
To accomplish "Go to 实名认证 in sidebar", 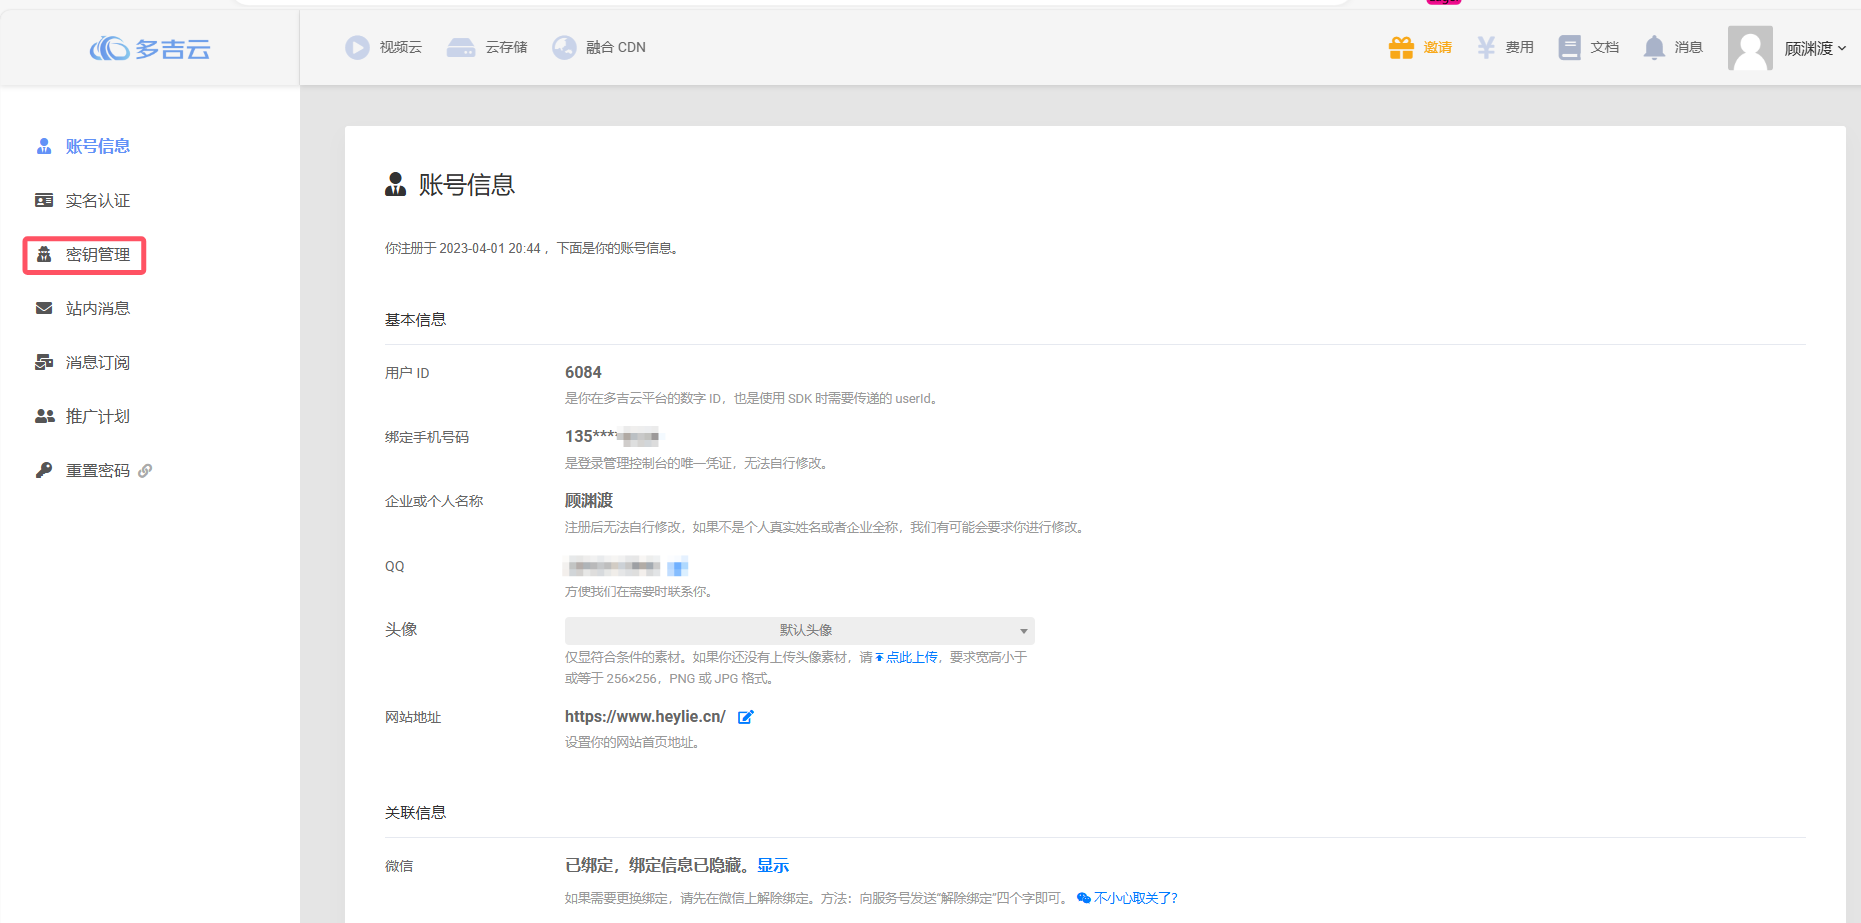I will (x=97, y=201).
